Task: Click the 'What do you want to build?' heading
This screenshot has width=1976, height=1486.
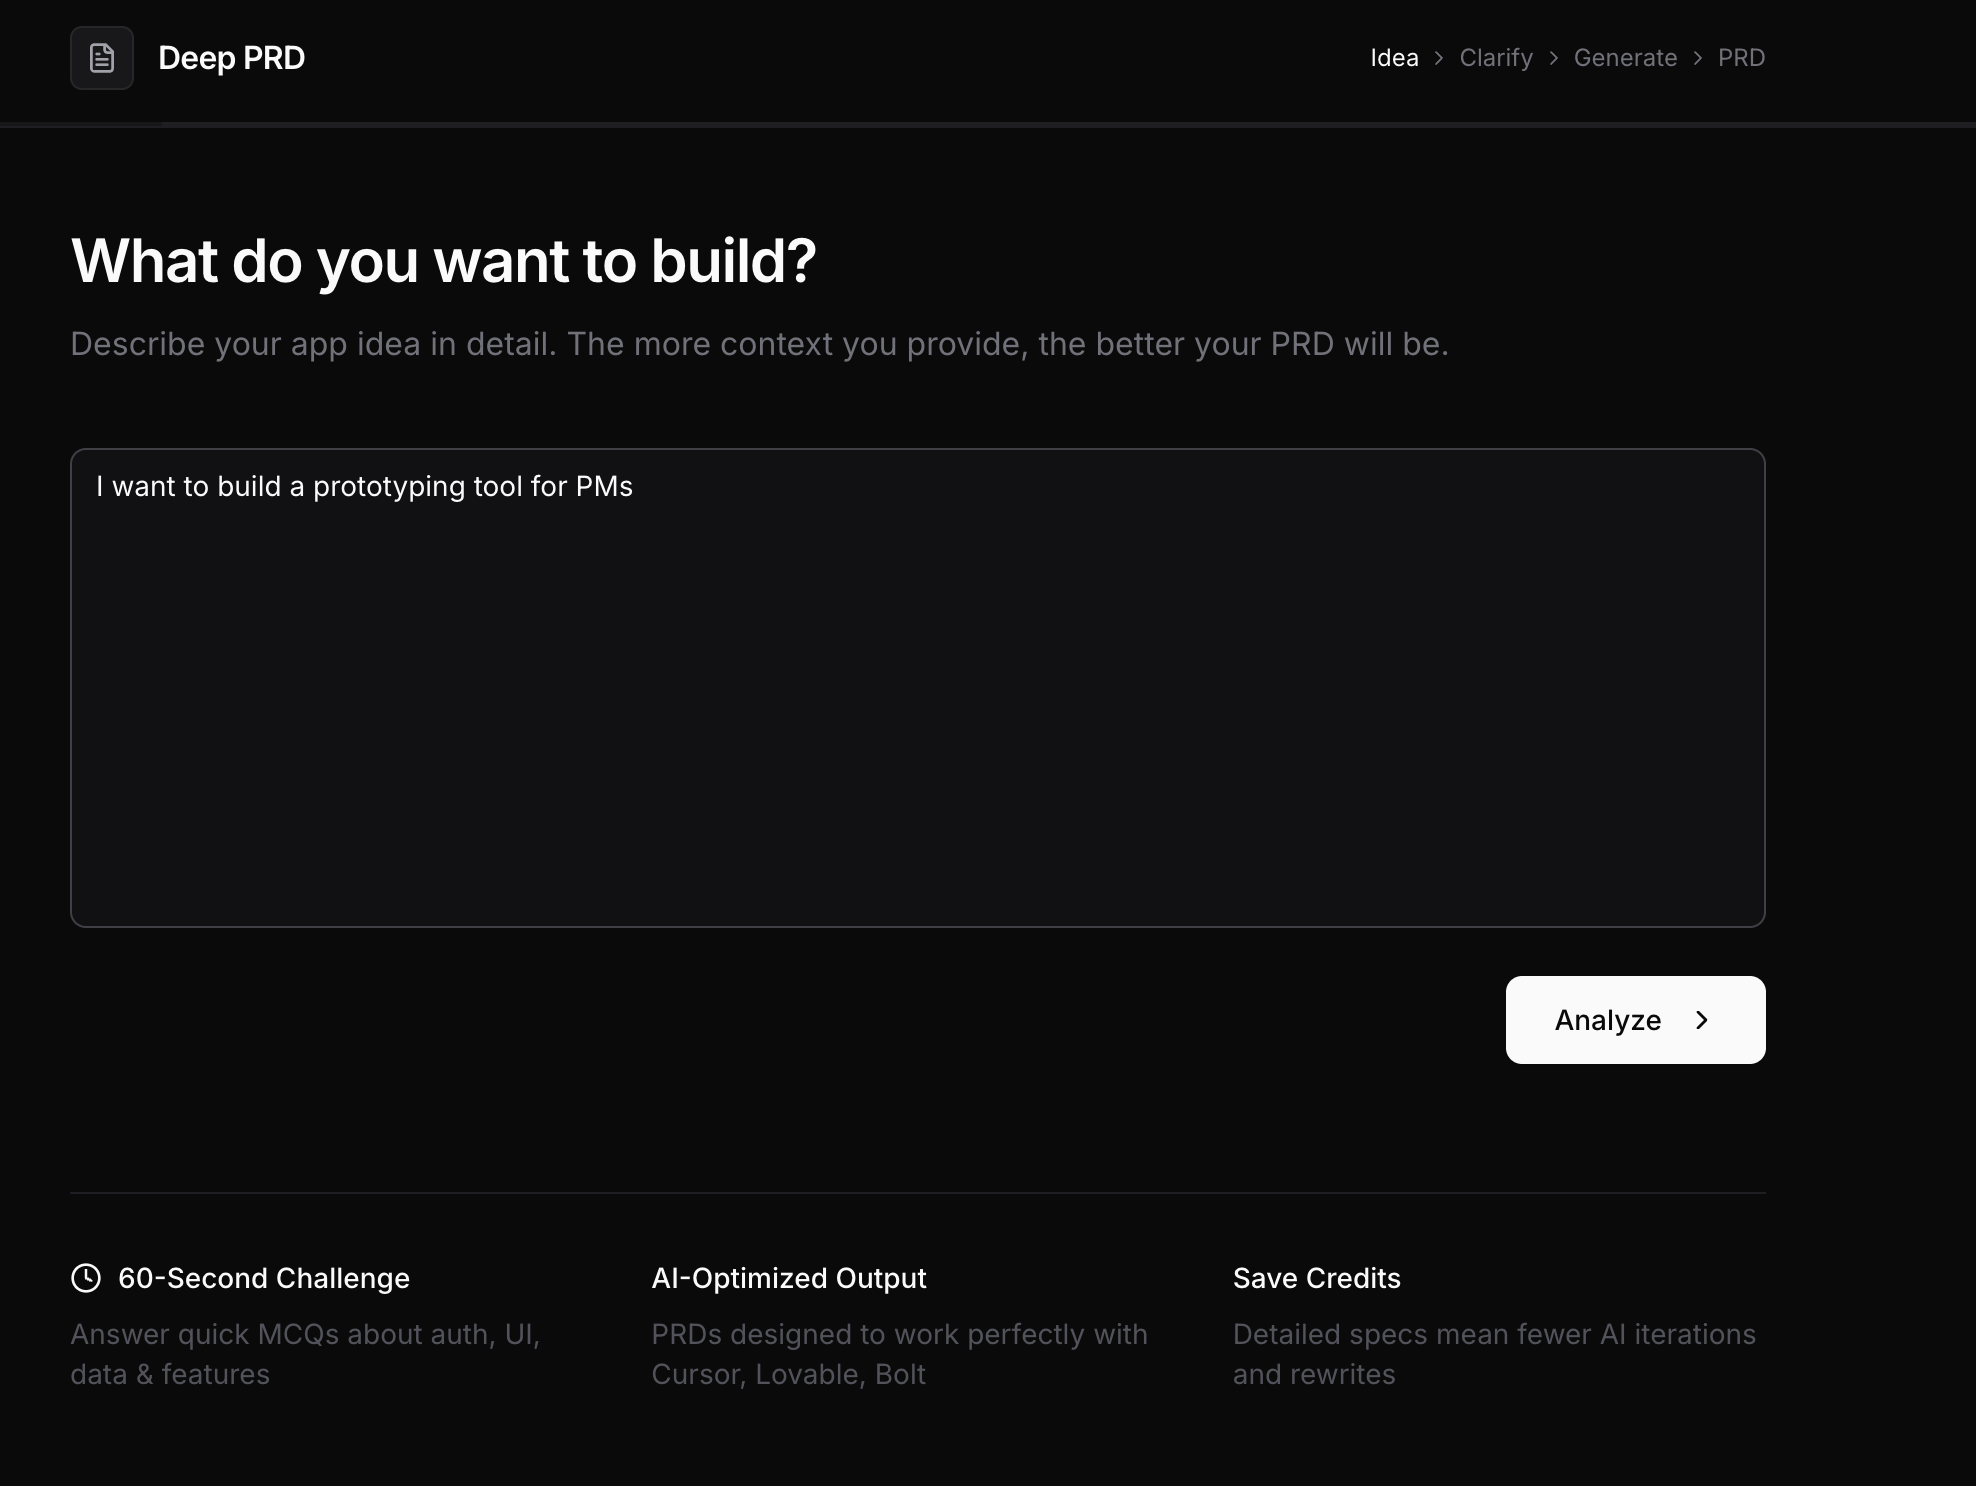Action: 443,261
